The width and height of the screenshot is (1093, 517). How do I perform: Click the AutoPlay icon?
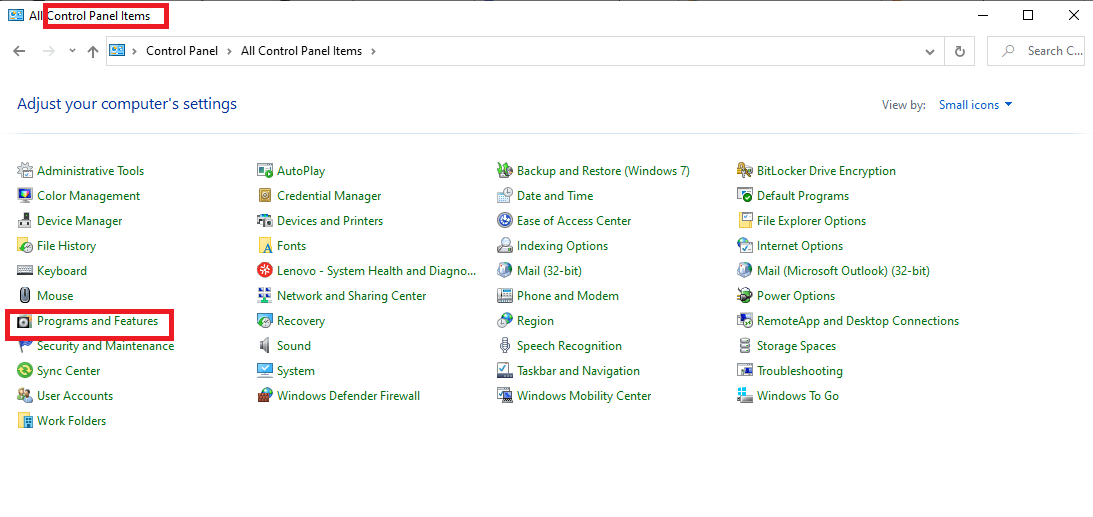[265, 171]
